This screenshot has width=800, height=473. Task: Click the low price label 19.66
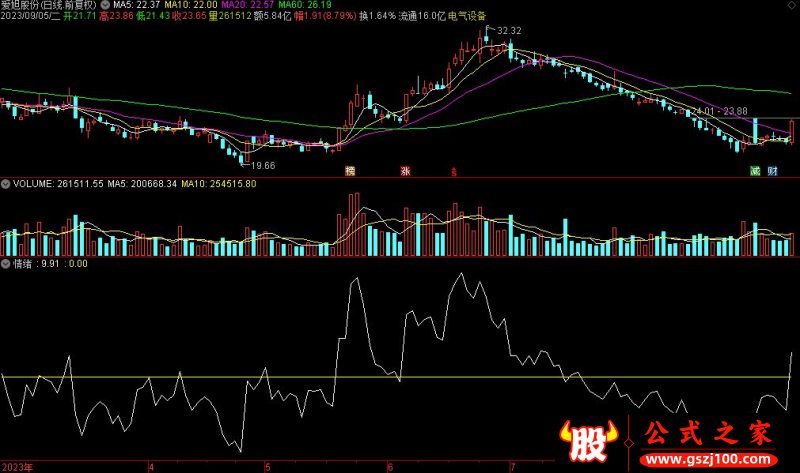point(263,165)
